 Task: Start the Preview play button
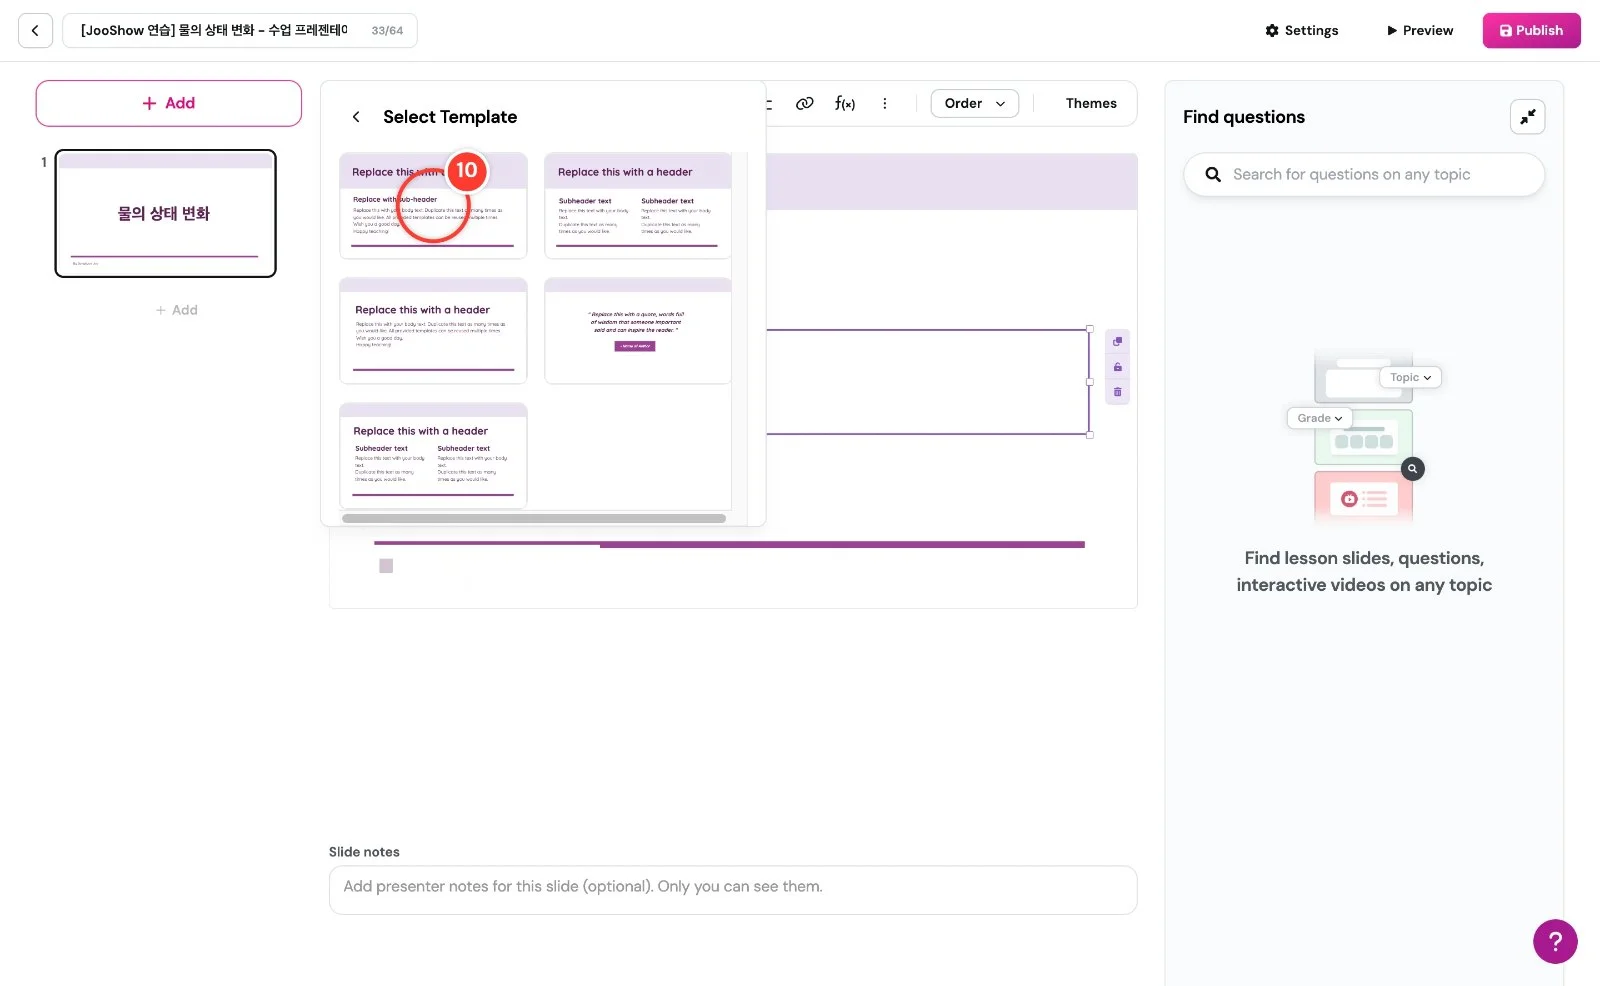click(1419, 31)
